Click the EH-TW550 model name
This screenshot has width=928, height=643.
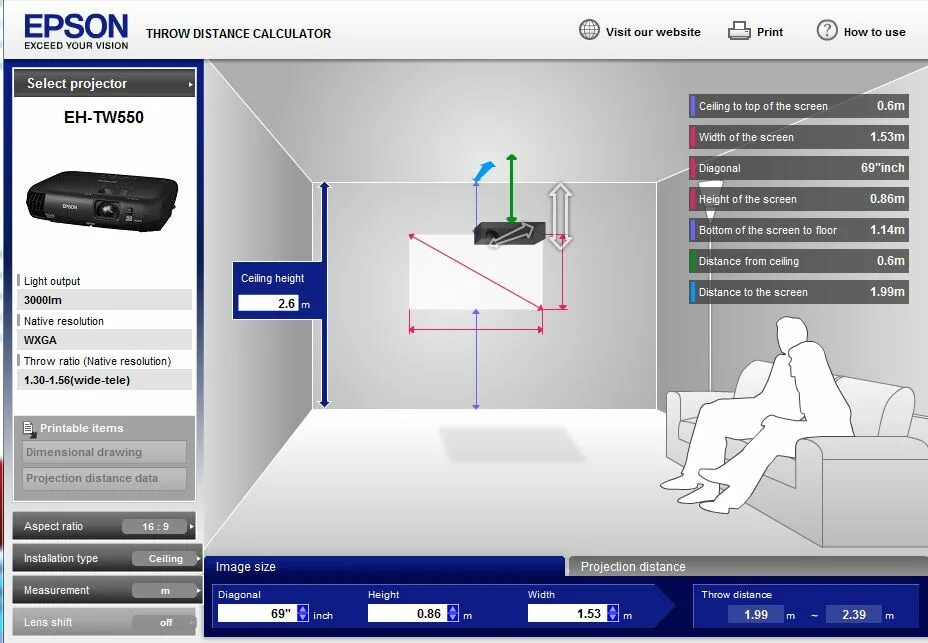coord(104,117)
